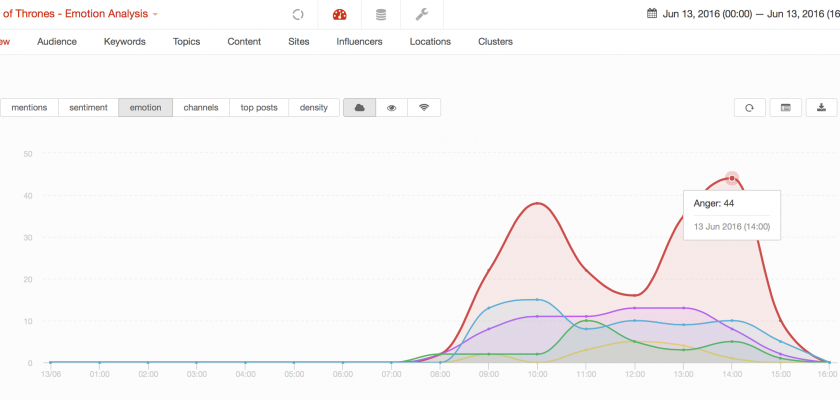Download the chart using download icon
Screen dimensions: 840x400
click(821, 108)
